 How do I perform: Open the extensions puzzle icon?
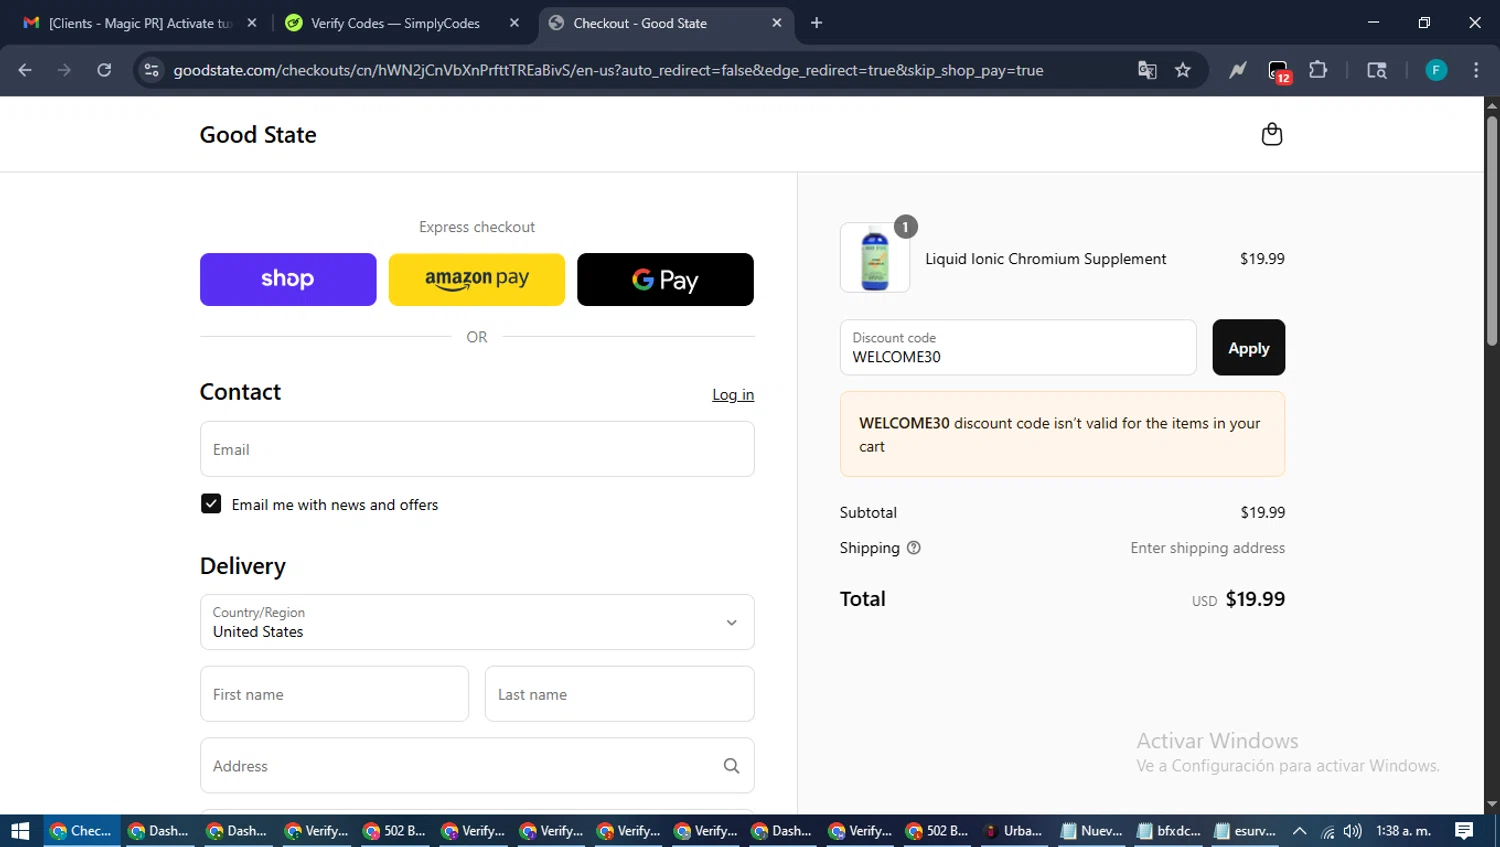pyautogui.click(x=1318, y=70)
